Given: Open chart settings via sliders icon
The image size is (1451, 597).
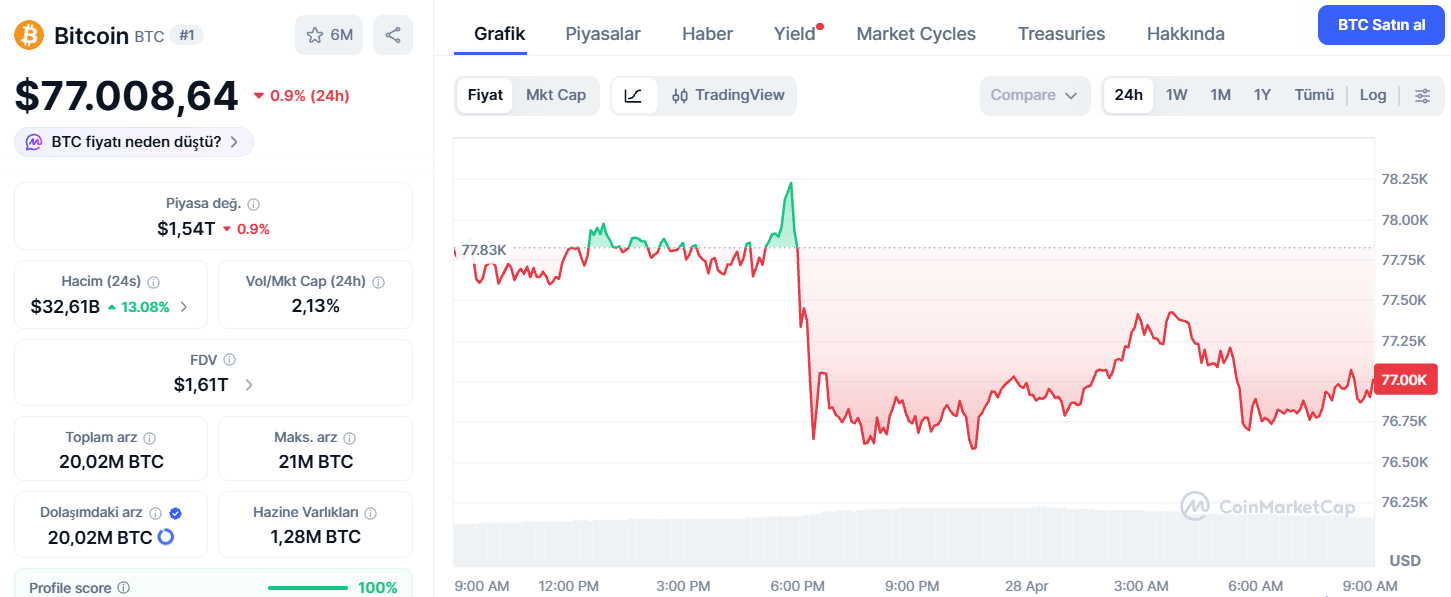Looking at the screenshot, I should [x=1422, y=95].
